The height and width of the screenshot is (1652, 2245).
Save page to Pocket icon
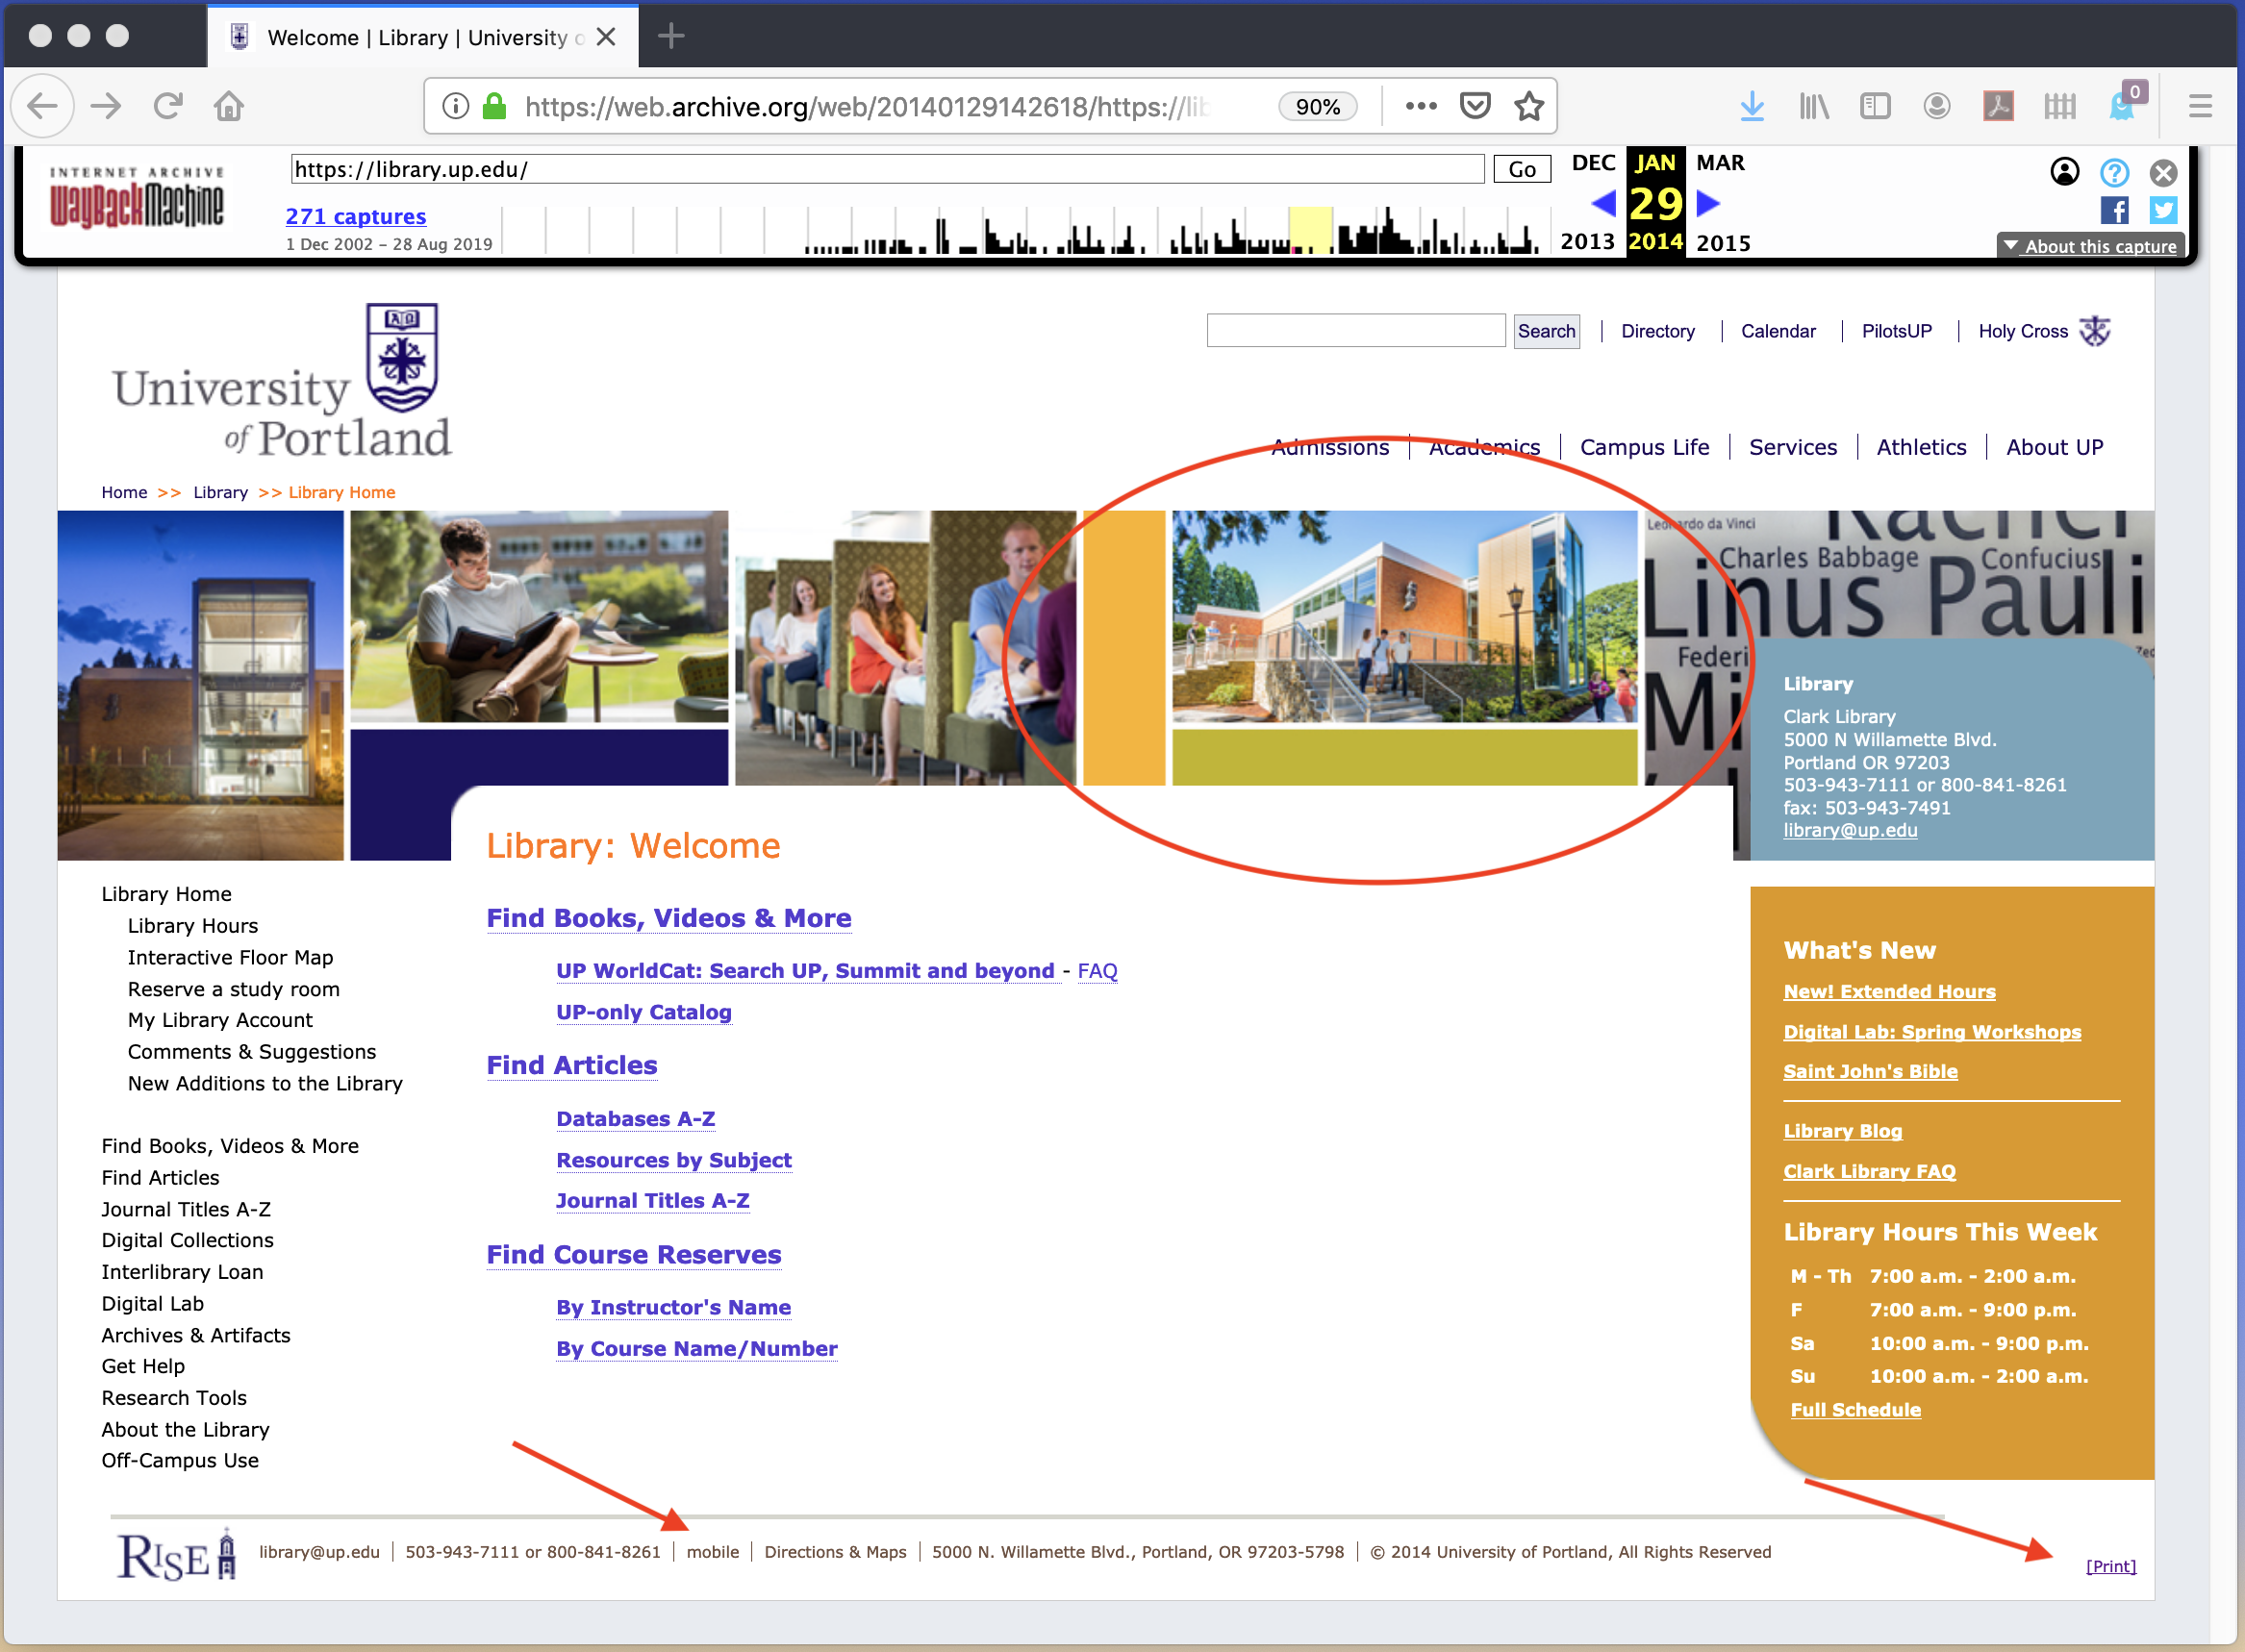[1475, 106]
